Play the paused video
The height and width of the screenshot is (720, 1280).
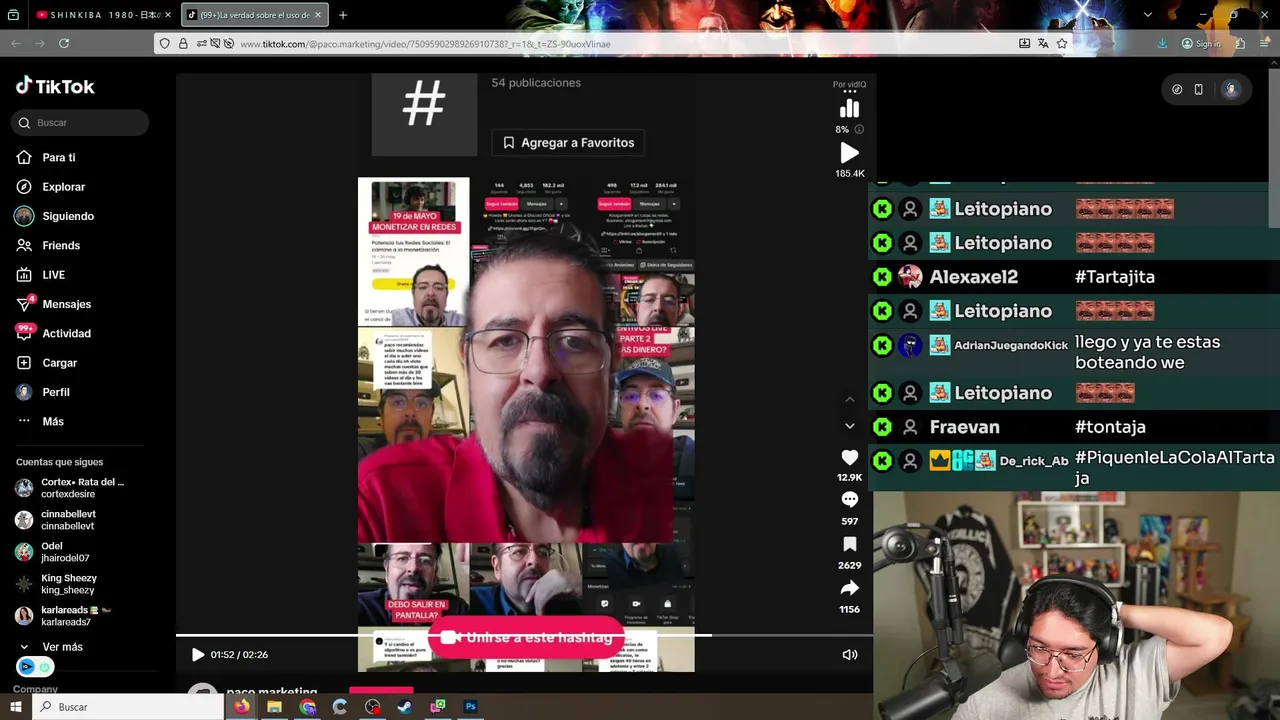click(x=197, y=655)
